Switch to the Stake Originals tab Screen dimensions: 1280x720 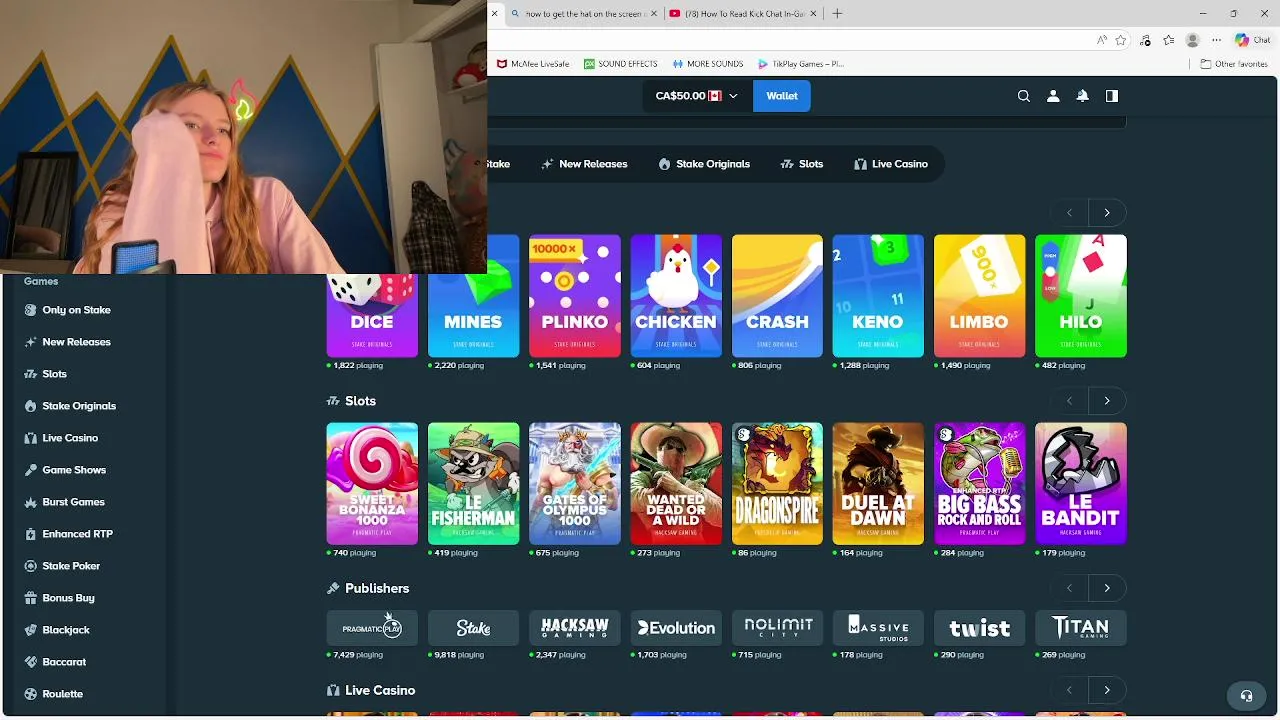click(x=704, y=164)
